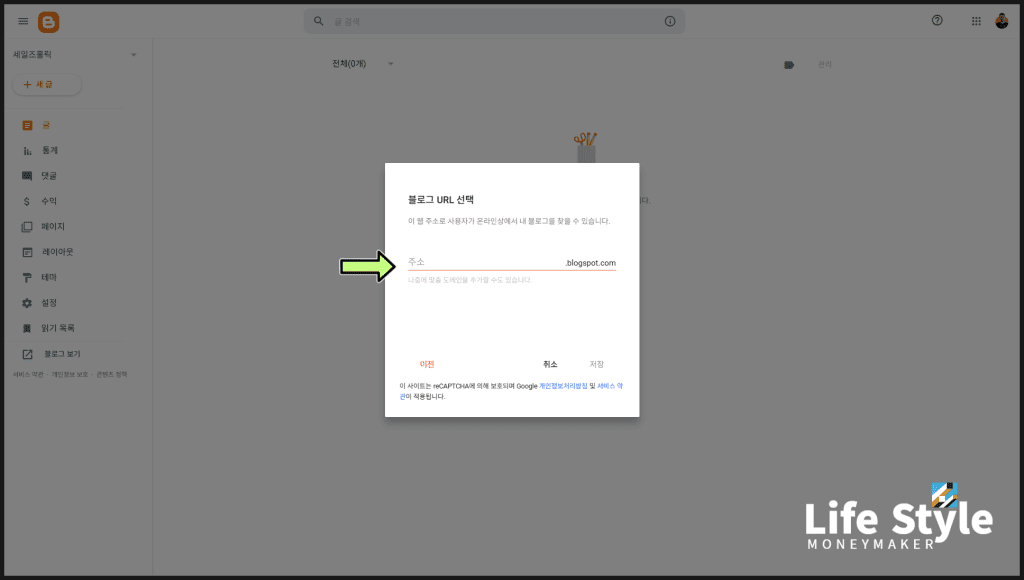
Task: Open the hamburger navigation menu
Action: click(x=22, y=20)
